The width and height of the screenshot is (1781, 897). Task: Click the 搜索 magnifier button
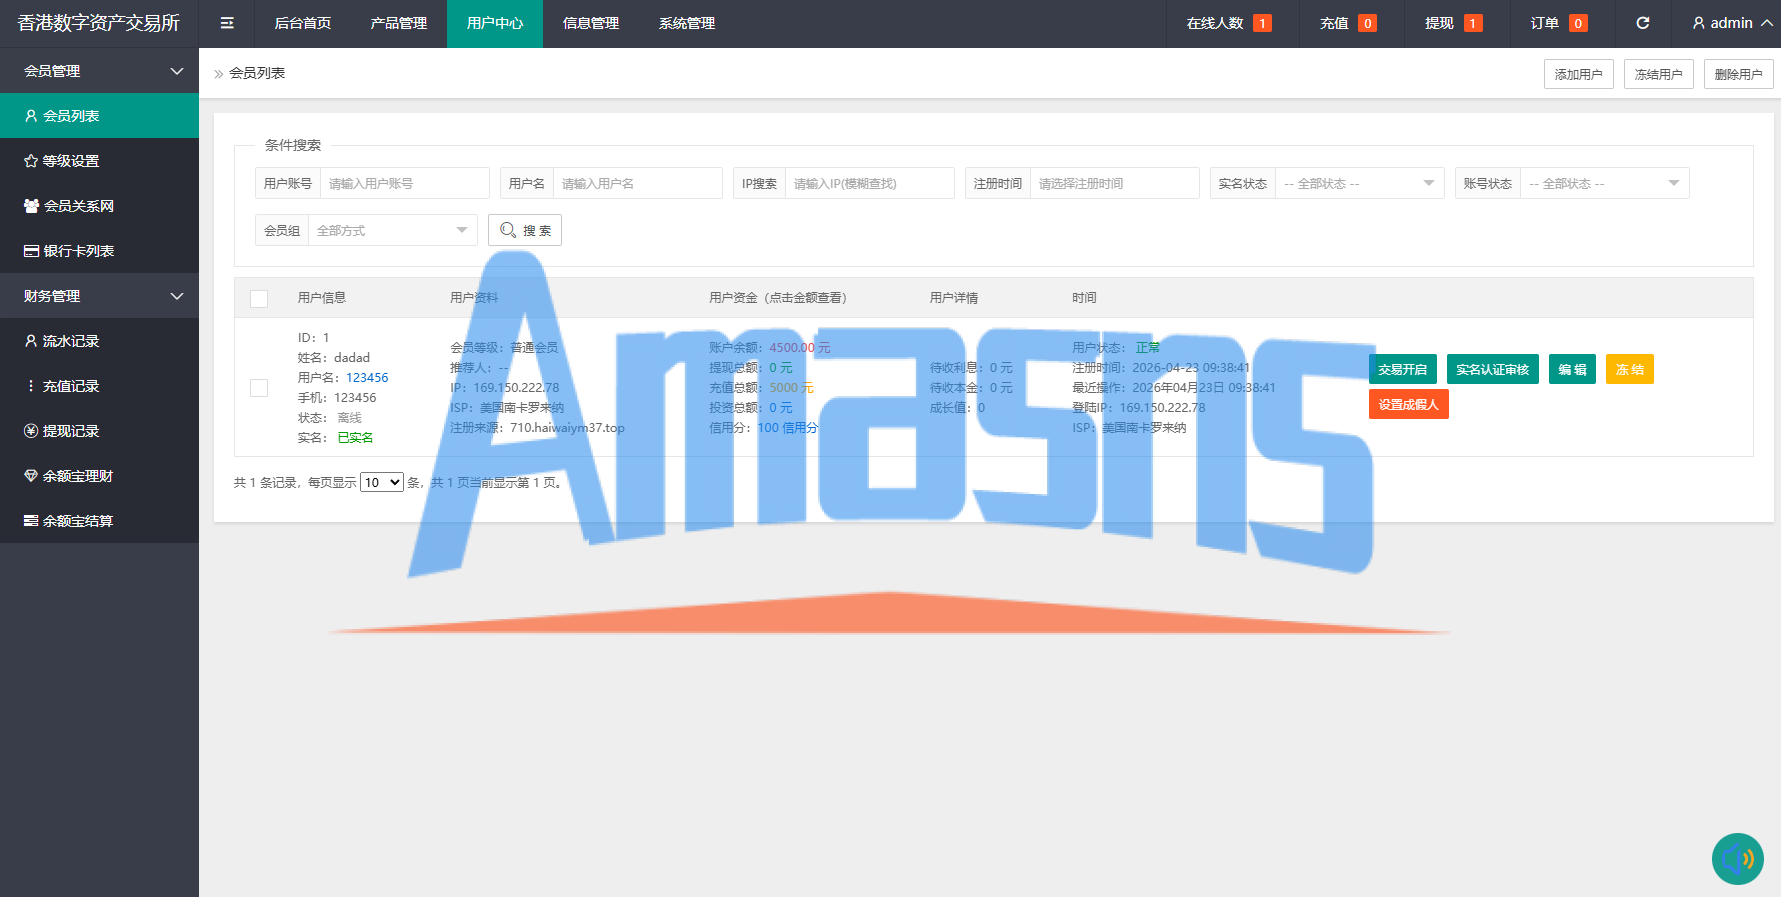click(x=525, y=230)
